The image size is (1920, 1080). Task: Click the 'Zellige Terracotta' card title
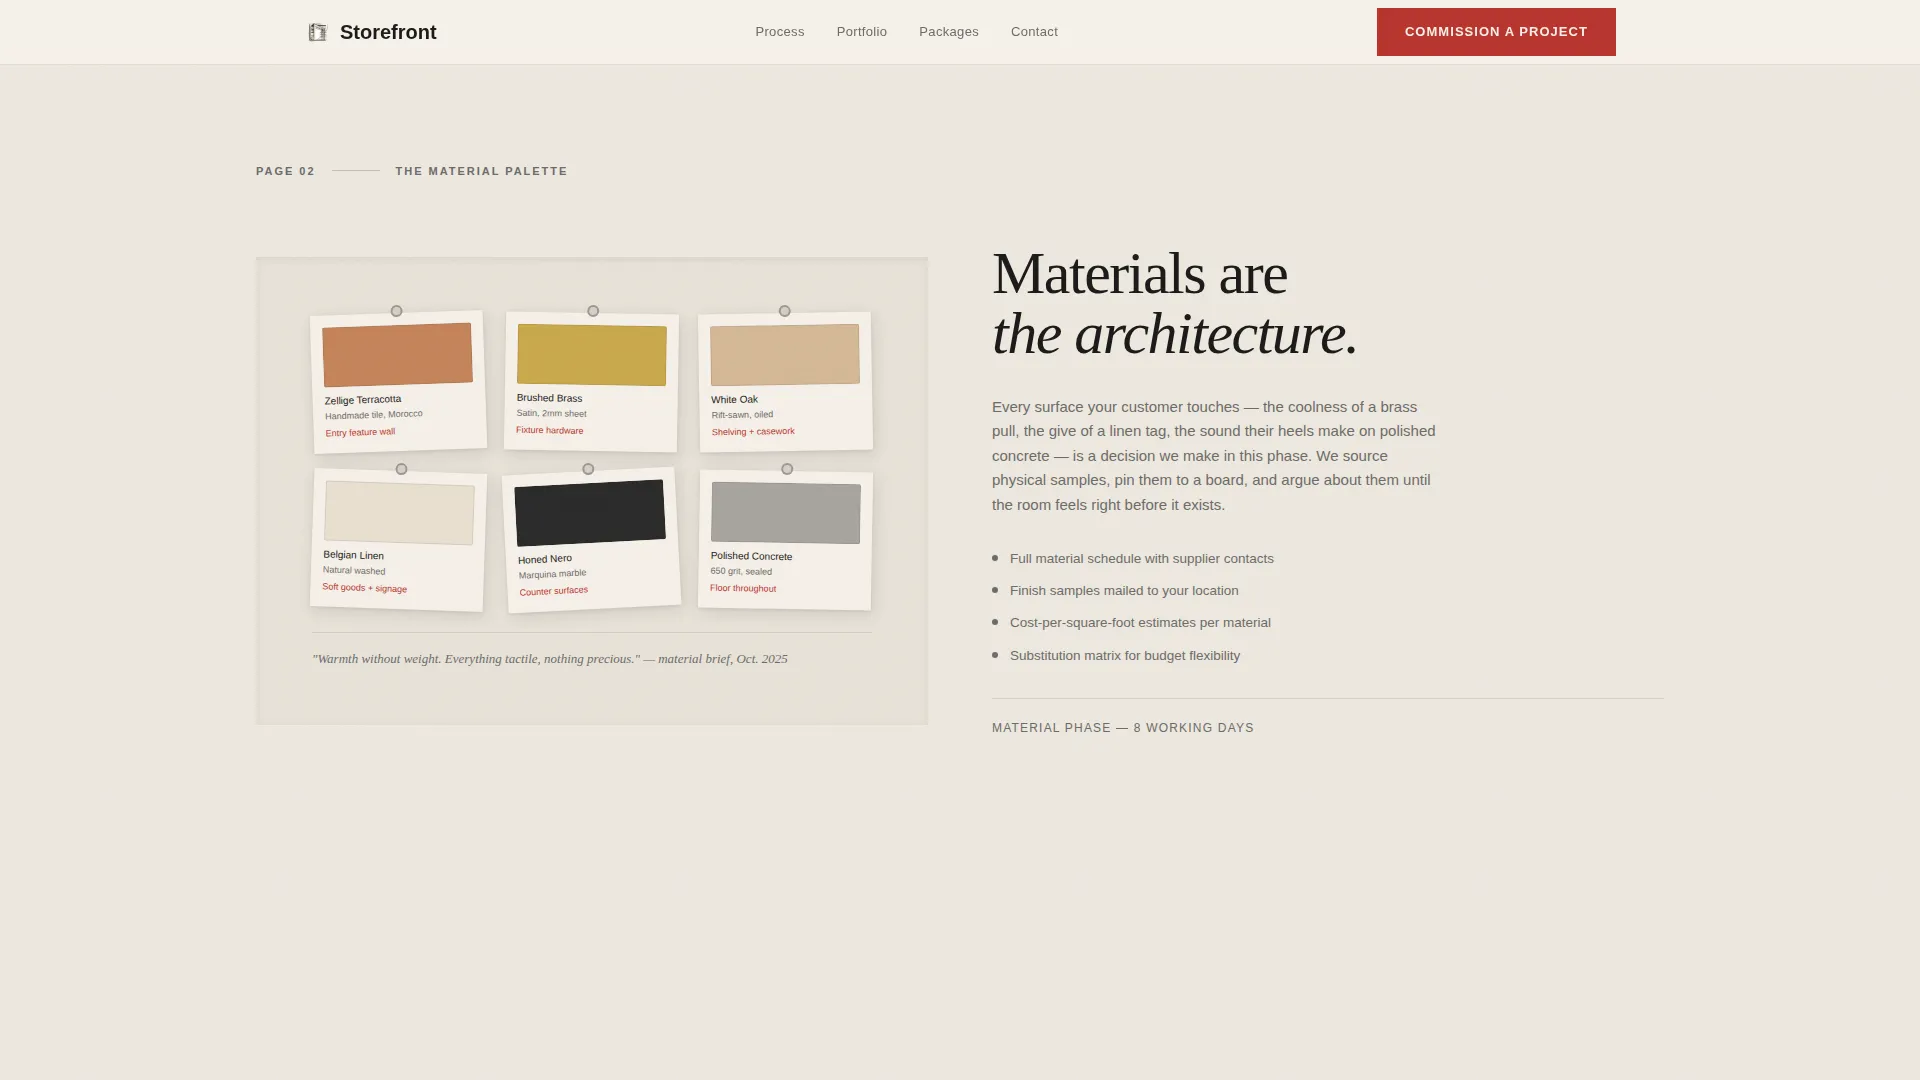pos(363,400)
